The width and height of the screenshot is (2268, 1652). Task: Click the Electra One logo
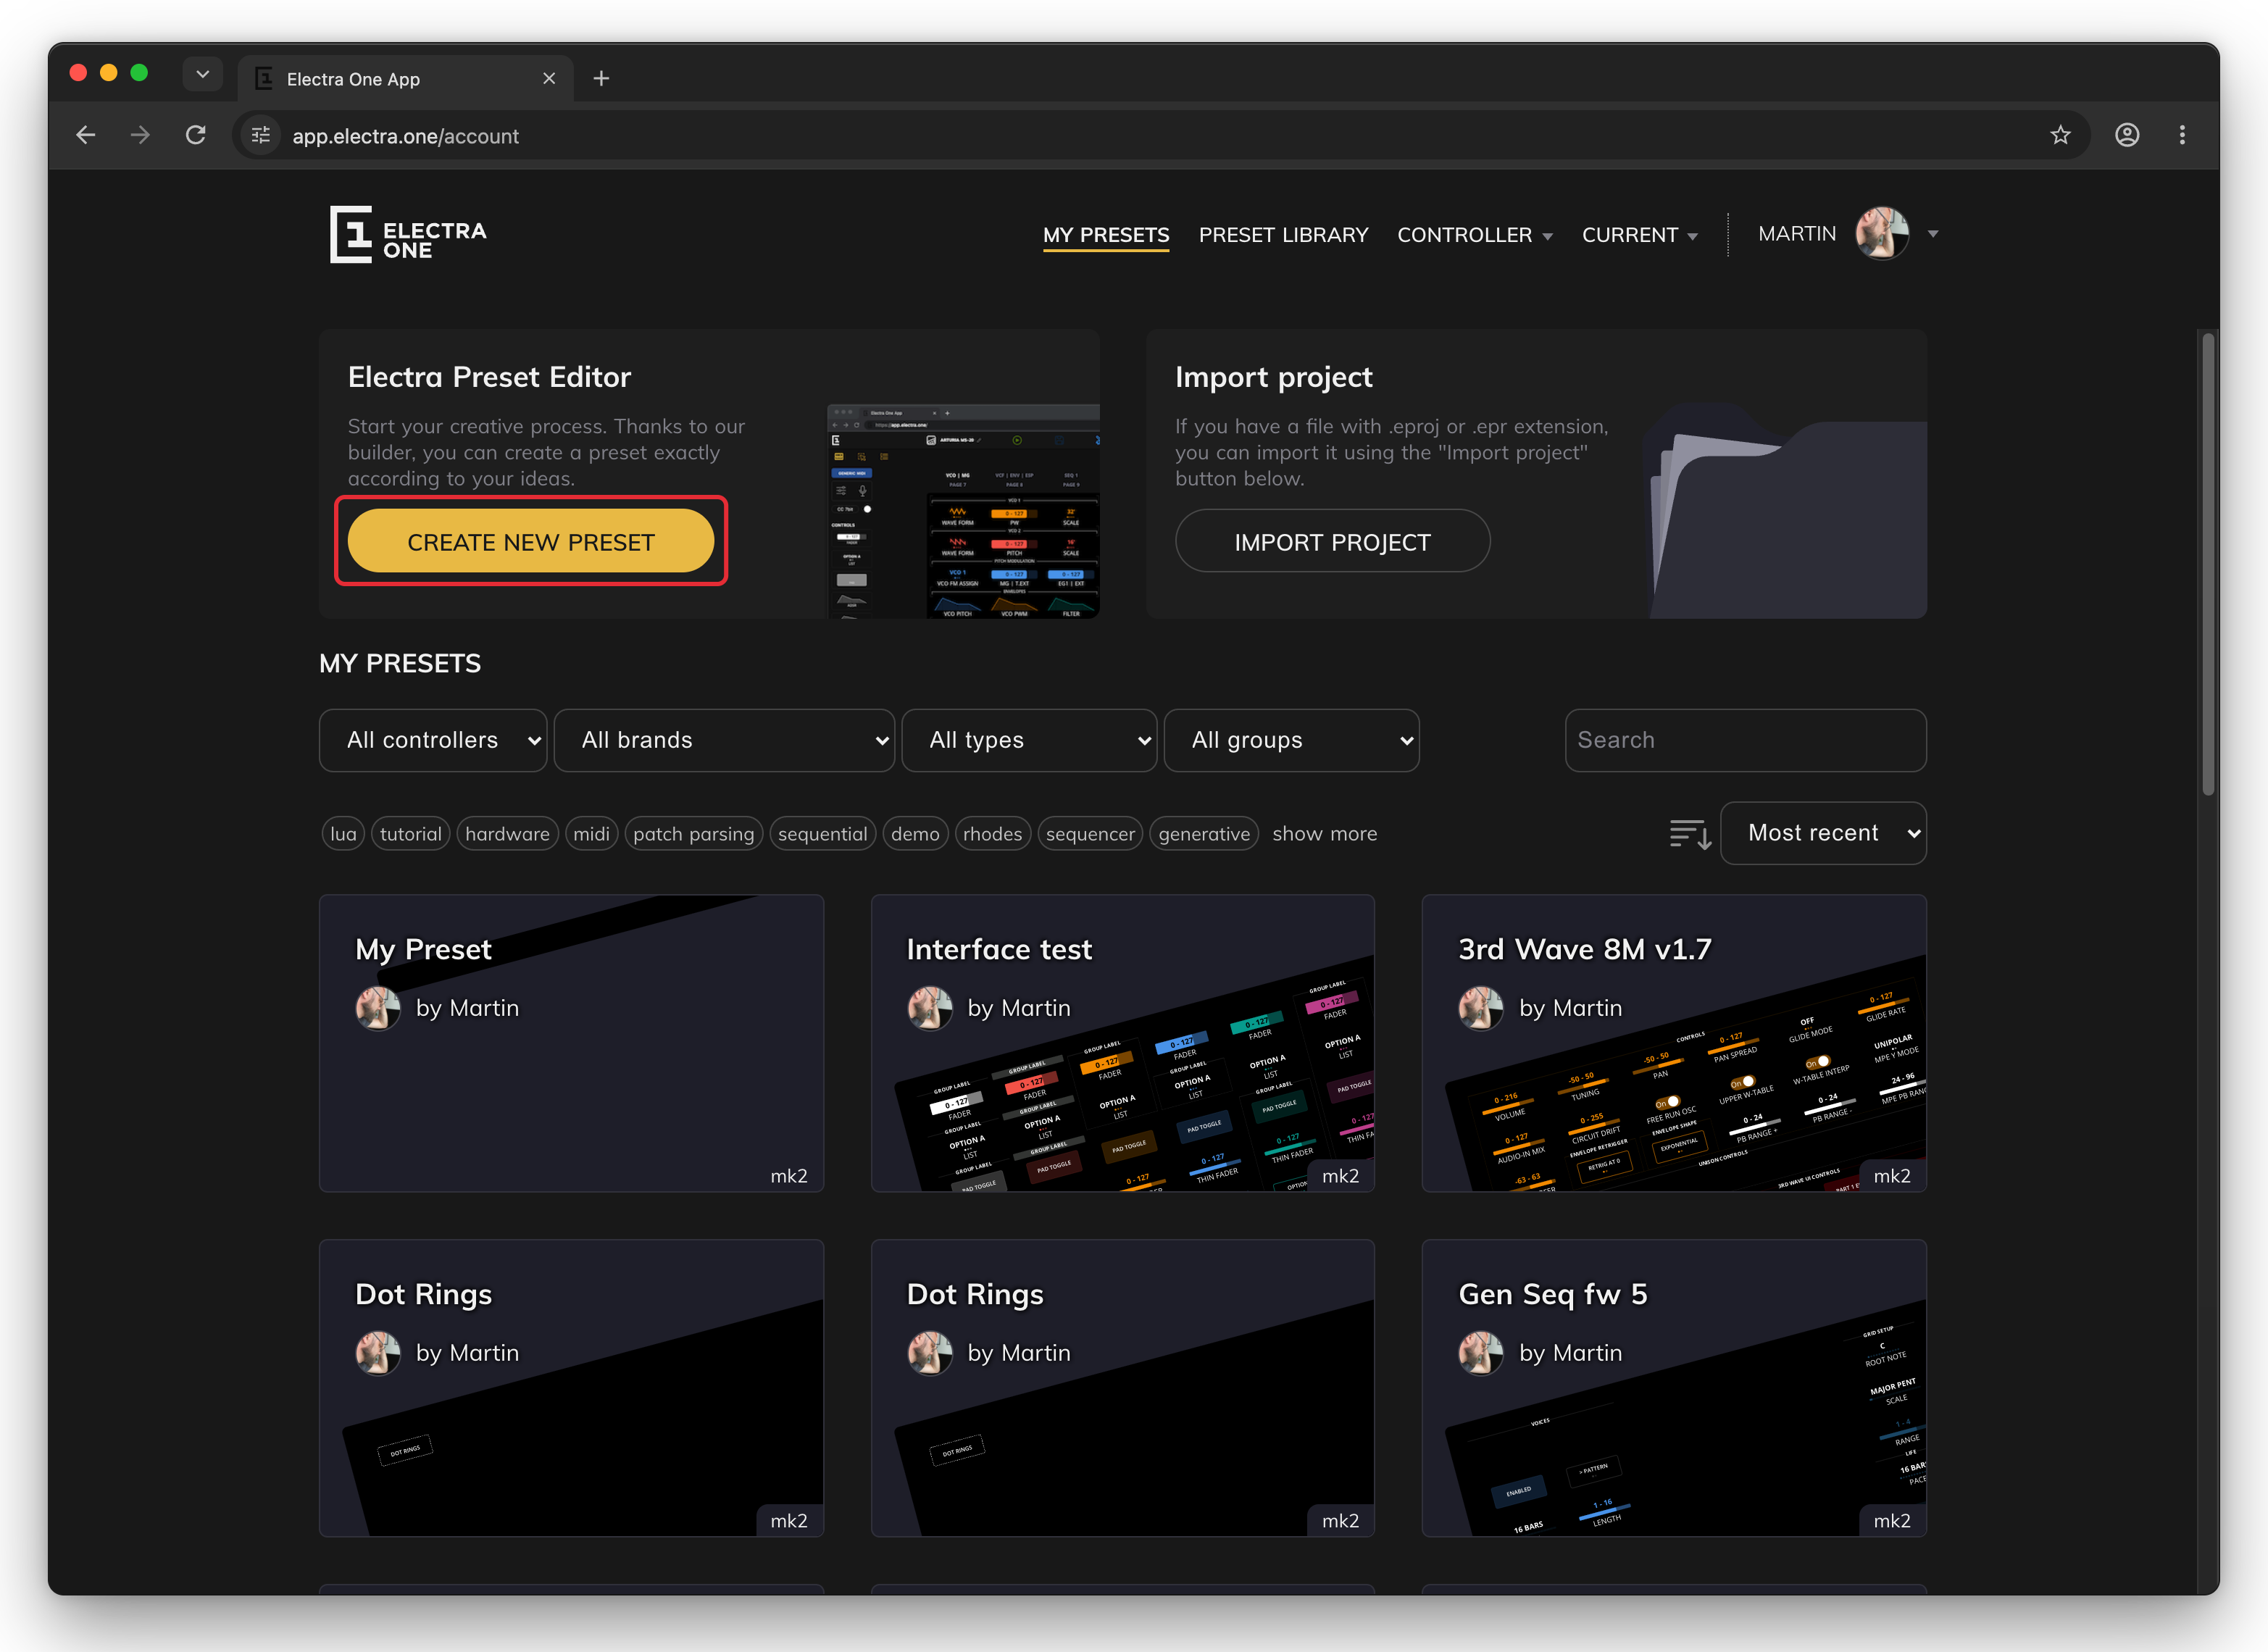click(408, 235)
